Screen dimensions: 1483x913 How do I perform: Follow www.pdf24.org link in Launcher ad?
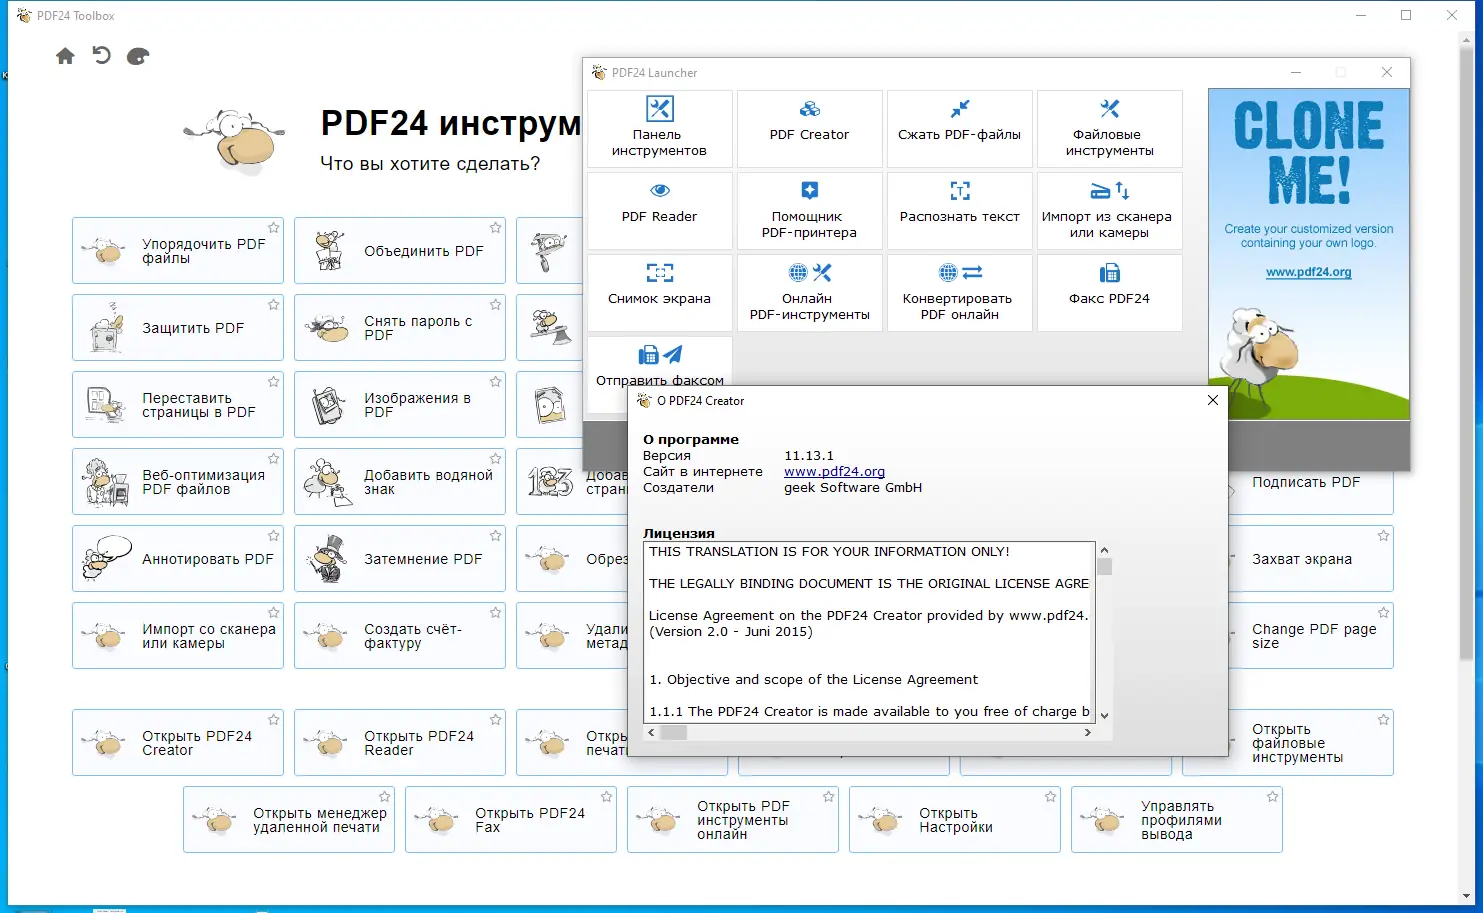pos(1308,272)
